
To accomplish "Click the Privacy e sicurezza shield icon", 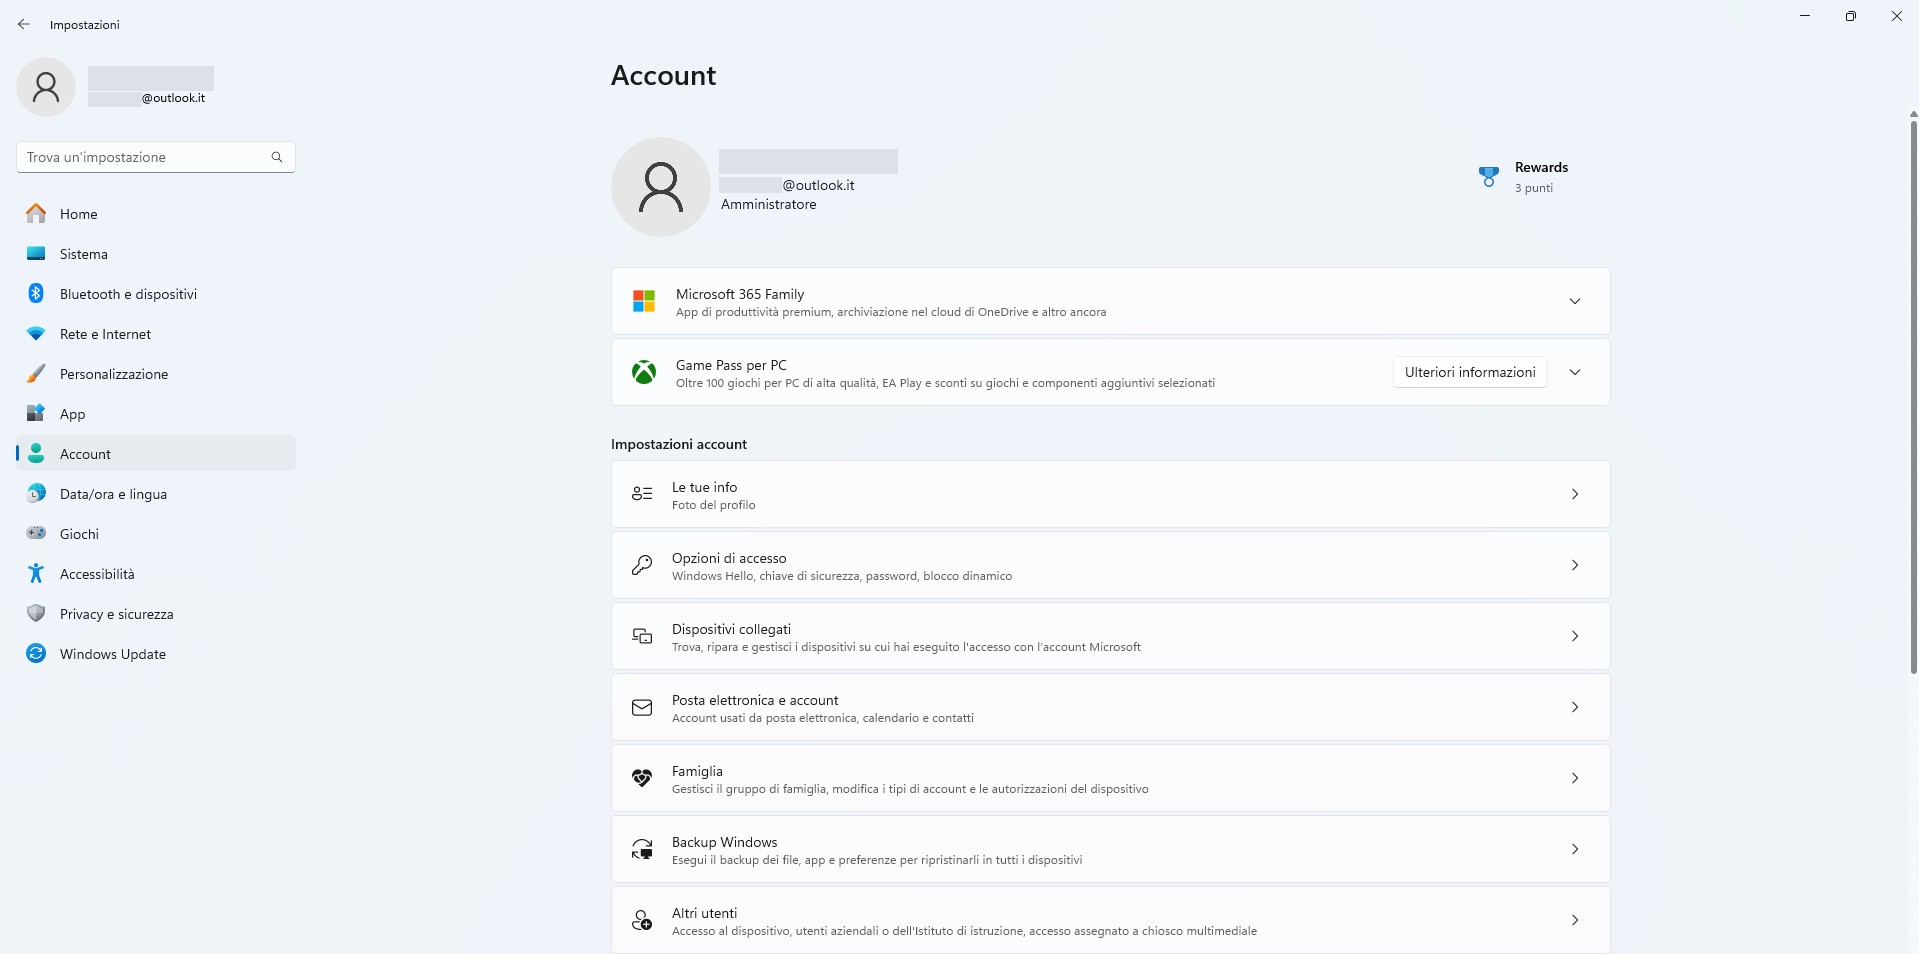I will pyautogui.click(x=36, y=613).
